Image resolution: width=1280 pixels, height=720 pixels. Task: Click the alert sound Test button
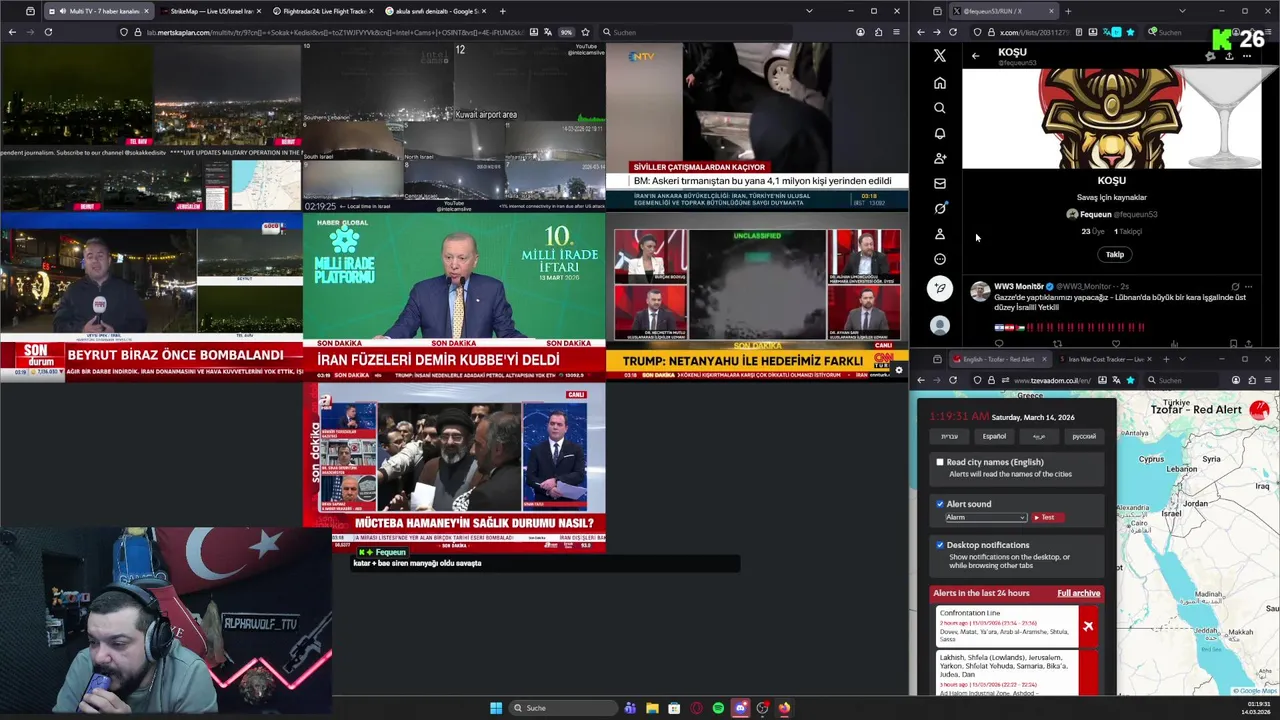[x=1046, y=517]
